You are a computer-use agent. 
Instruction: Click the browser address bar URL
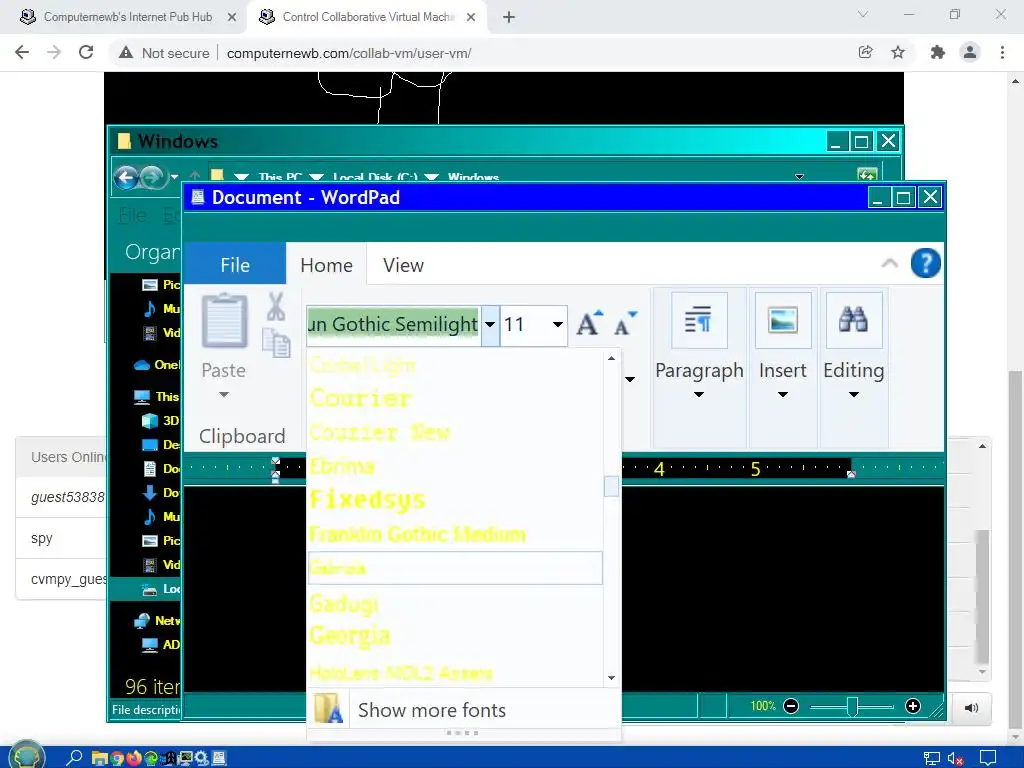[x=349, y=53]
